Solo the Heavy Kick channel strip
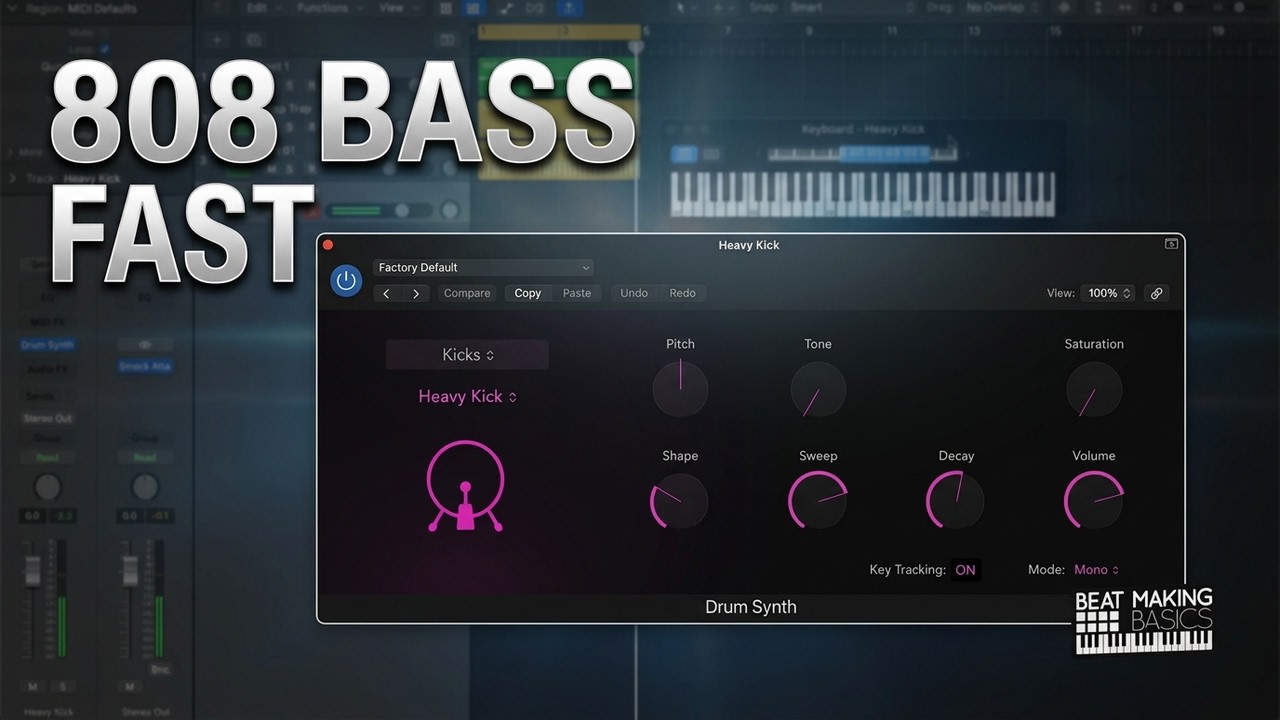 tap(61, 687)
